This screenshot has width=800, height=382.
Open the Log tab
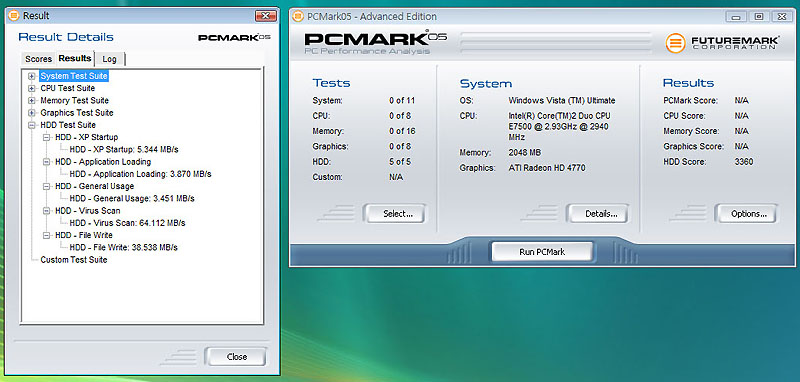point(110,59)
